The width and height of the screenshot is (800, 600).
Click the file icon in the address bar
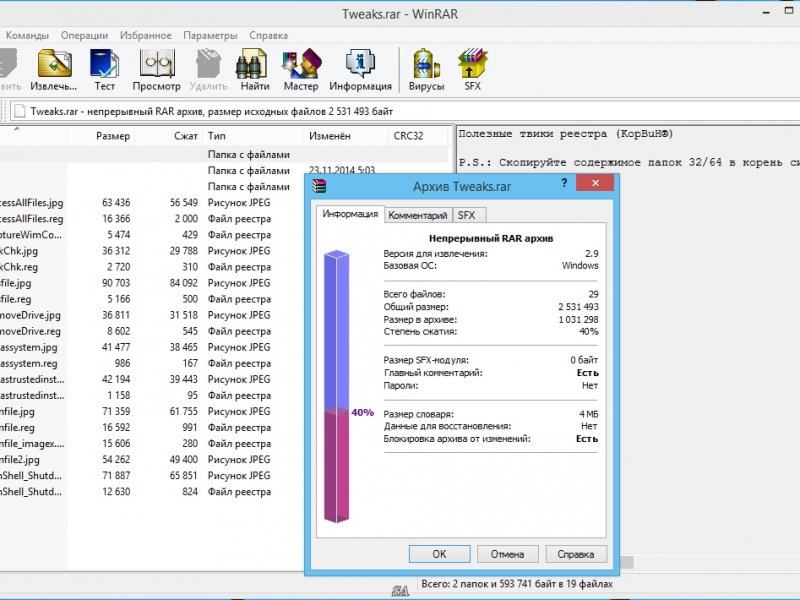(19, 111)
